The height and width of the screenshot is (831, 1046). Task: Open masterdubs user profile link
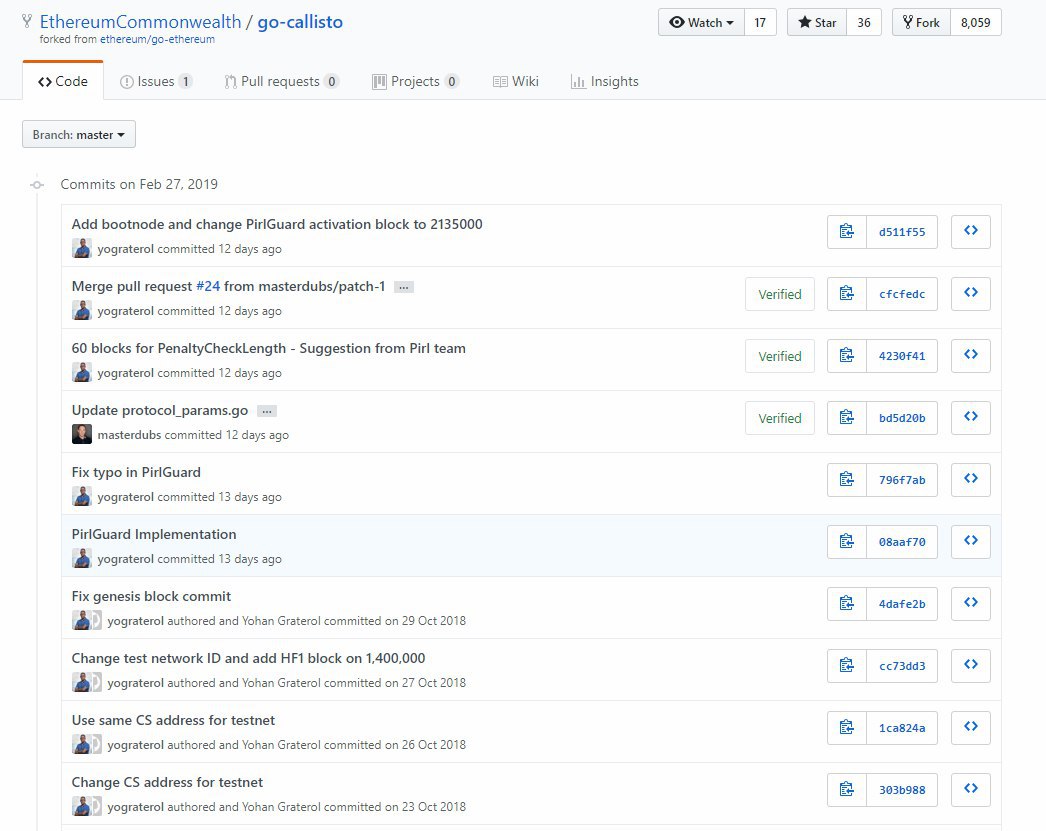coord(129,435)
